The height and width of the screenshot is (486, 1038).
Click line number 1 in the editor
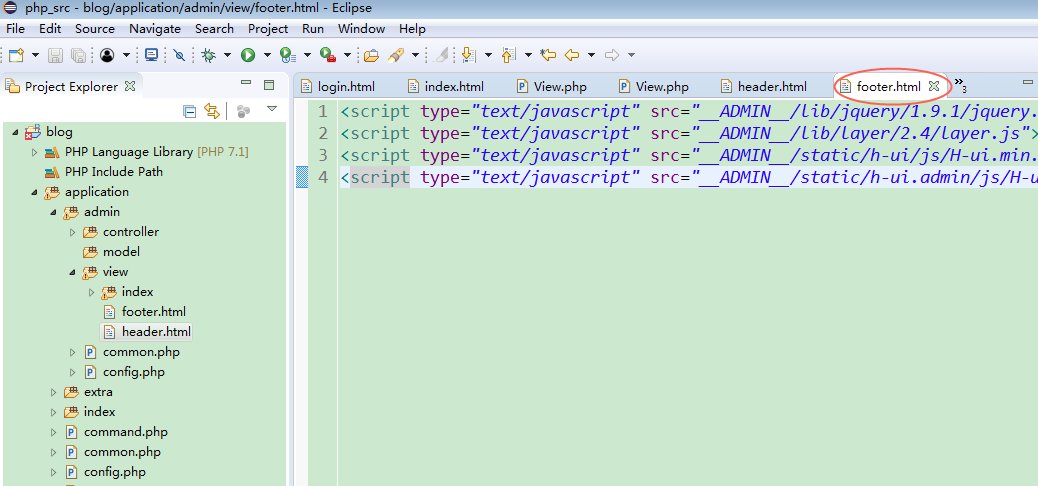(x=322, y=112)
